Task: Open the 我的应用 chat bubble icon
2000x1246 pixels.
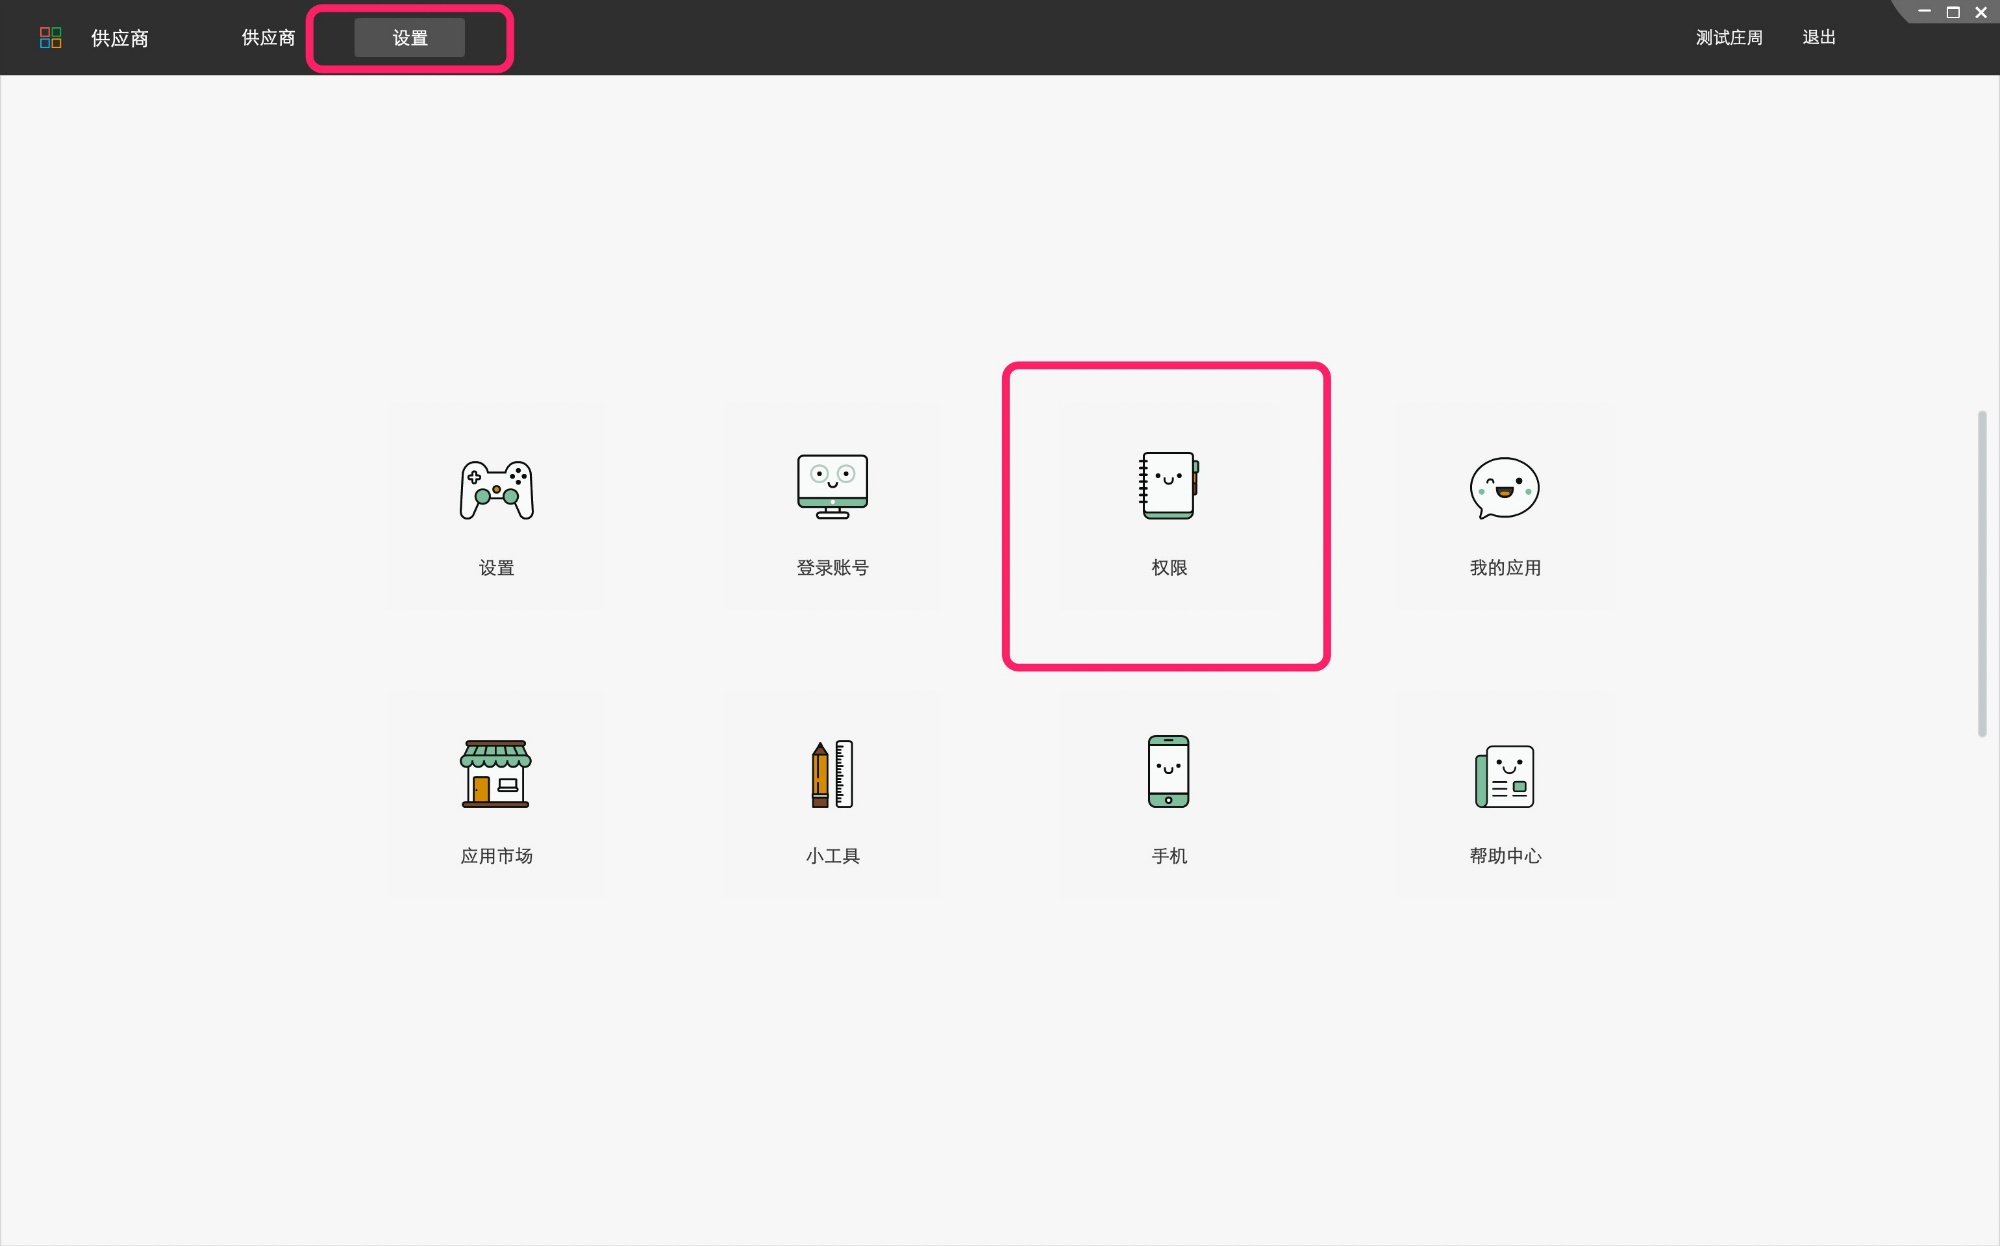Action: [1505, 488]
